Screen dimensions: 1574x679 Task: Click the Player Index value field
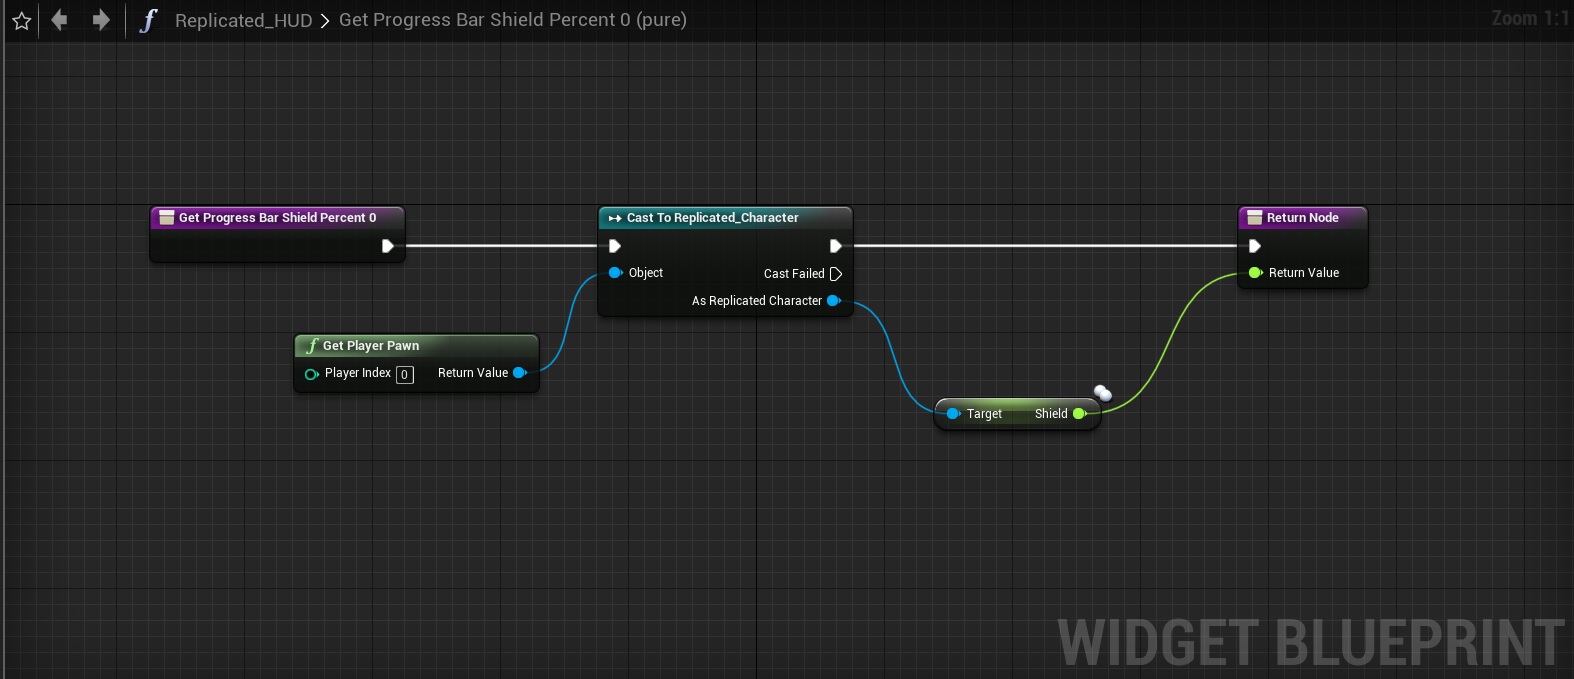405,375
